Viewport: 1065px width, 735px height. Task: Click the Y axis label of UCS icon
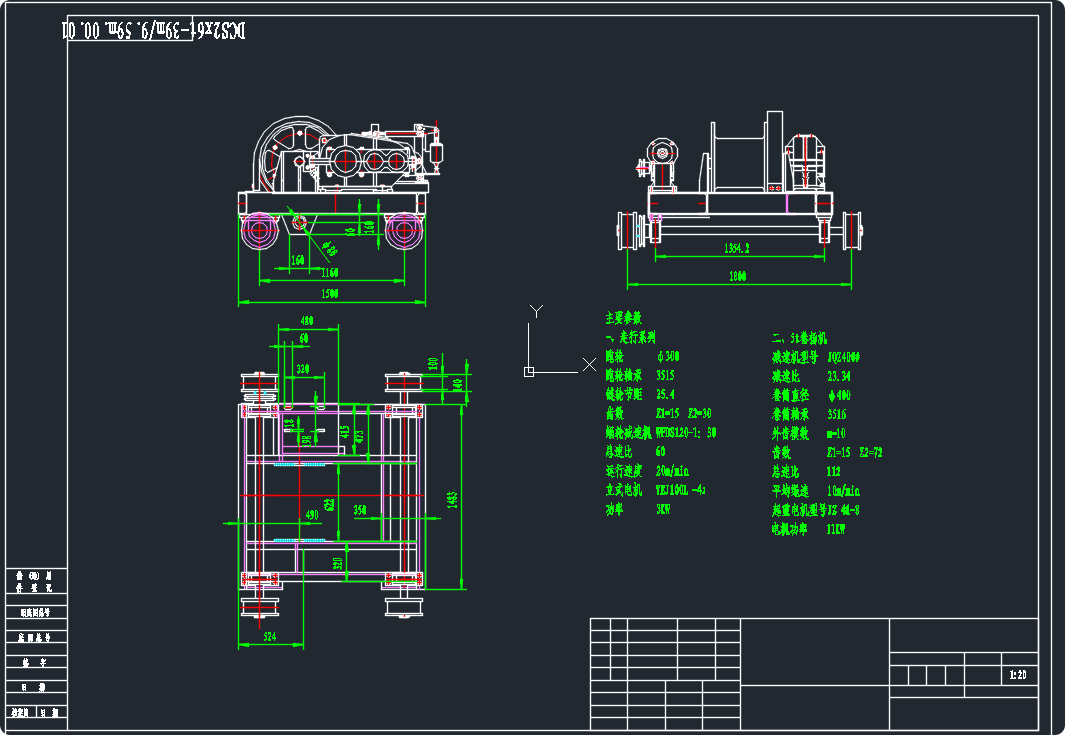point(536,311)
